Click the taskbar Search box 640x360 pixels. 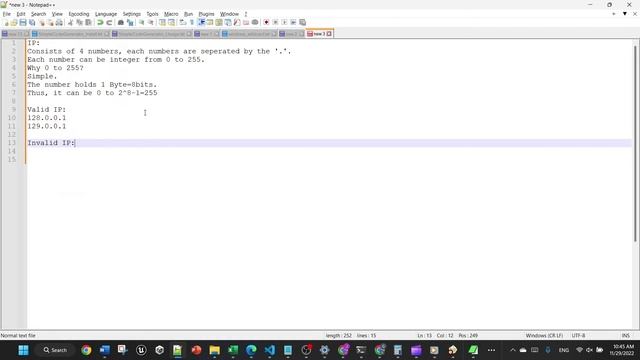click(55, 350)
